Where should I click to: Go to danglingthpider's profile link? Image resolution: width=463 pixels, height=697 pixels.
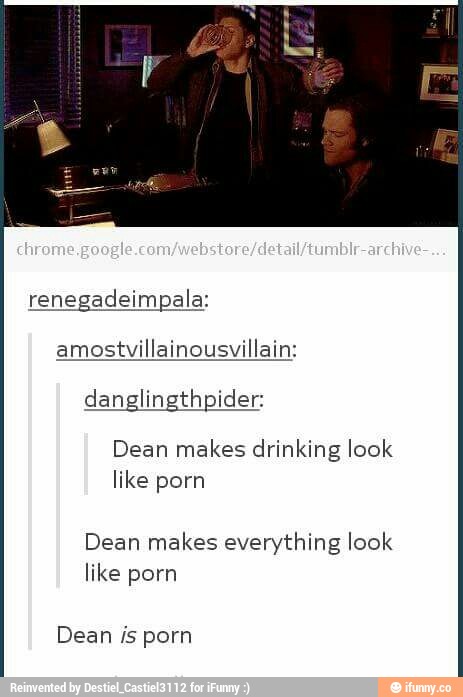click(171, 399)
